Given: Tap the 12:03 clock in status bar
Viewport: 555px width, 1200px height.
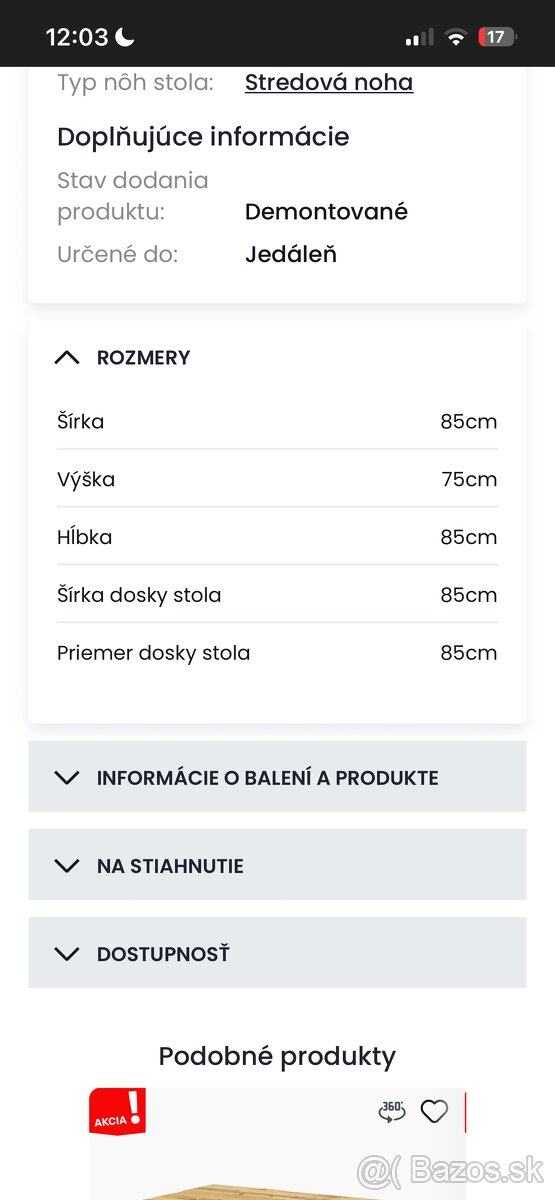Looking at the screenshot, I should tap(77, 37).
